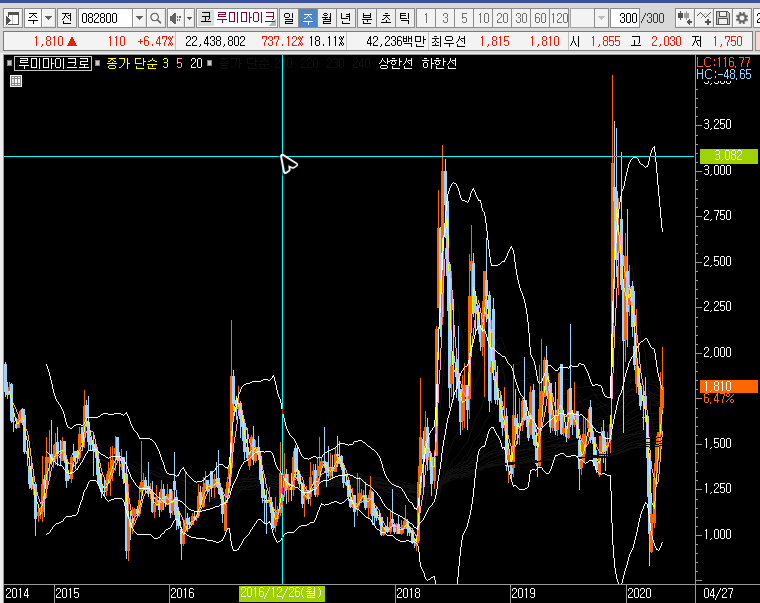Toggle 종가 단순 3 5 20 legend marker

(97, 63)
